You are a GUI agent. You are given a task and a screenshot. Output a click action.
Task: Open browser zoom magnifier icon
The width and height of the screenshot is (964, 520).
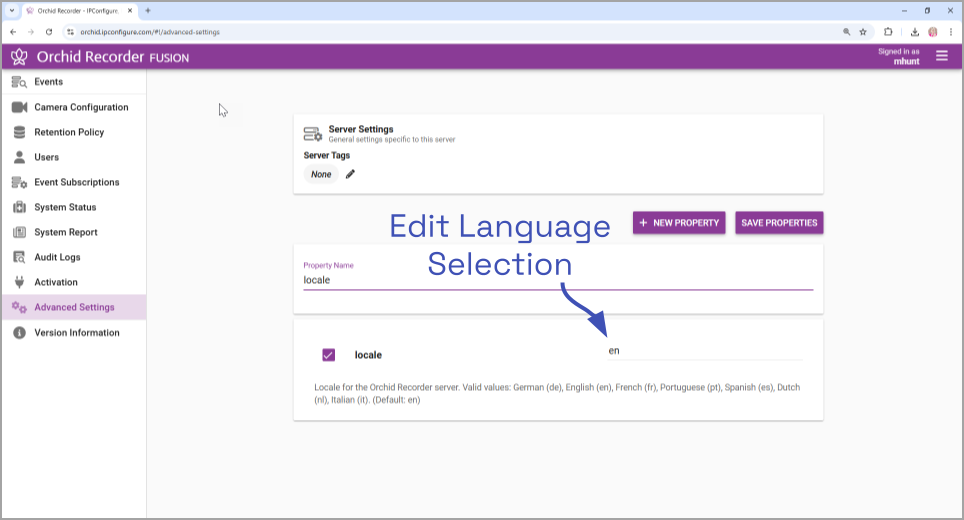click(x=847, y=32)
